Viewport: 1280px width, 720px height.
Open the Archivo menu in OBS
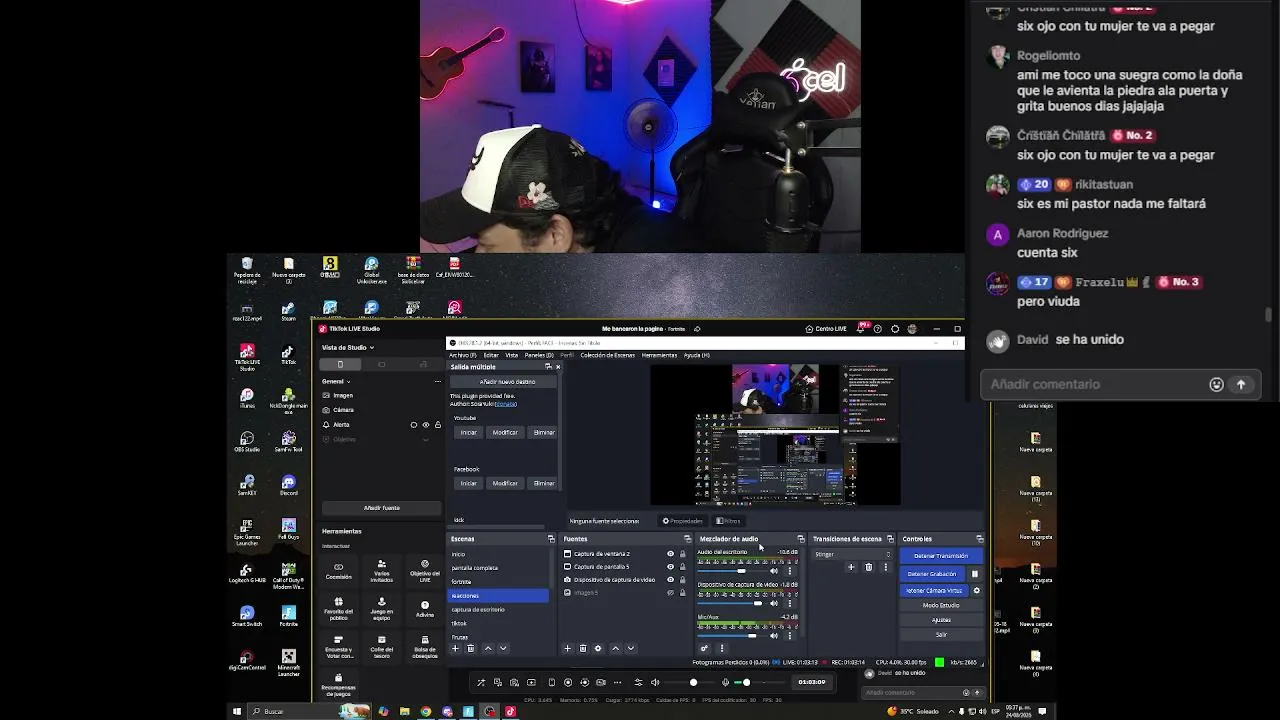click(x=462, y=355)
